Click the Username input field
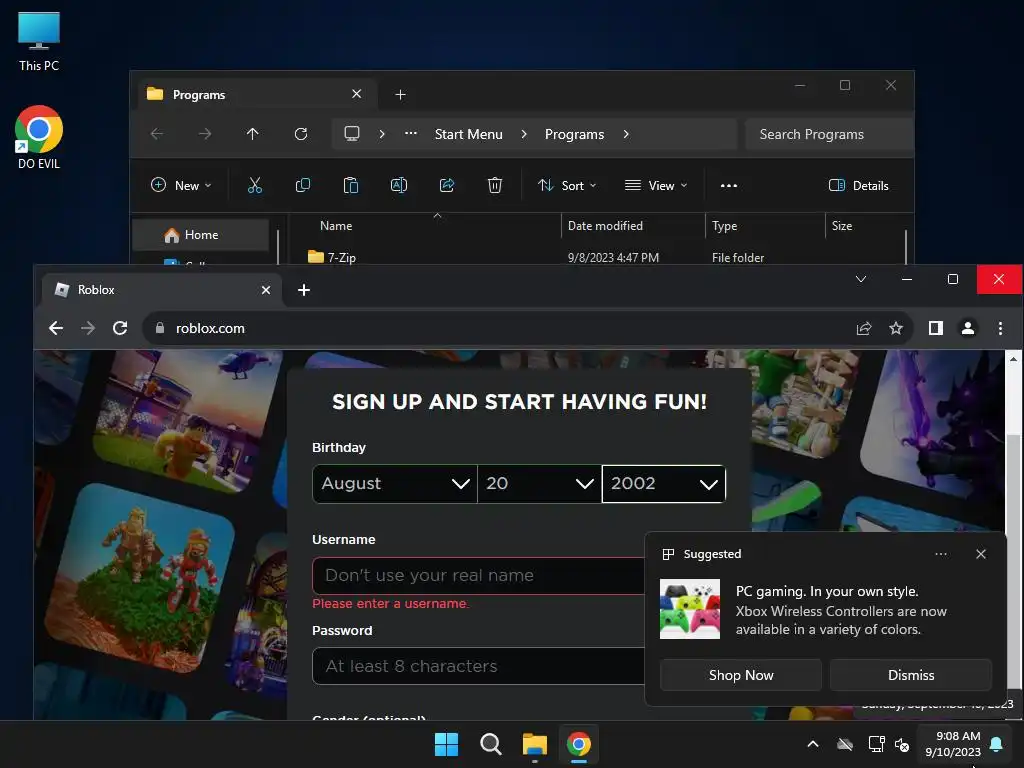Screen dimensions: 1024x768 (478, 575)
